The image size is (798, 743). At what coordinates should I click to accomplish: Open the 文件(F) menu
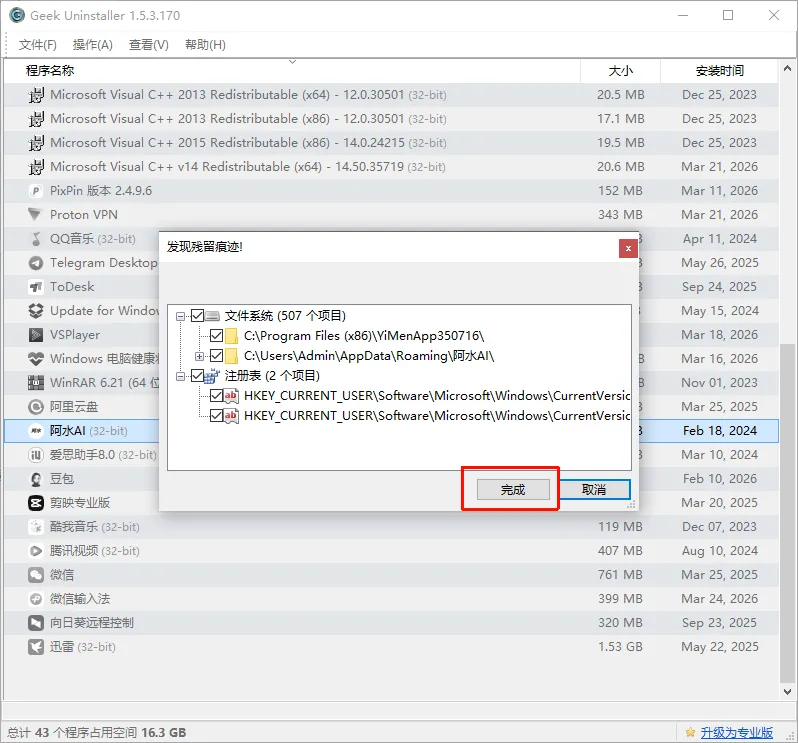click(x=38, y=45)
